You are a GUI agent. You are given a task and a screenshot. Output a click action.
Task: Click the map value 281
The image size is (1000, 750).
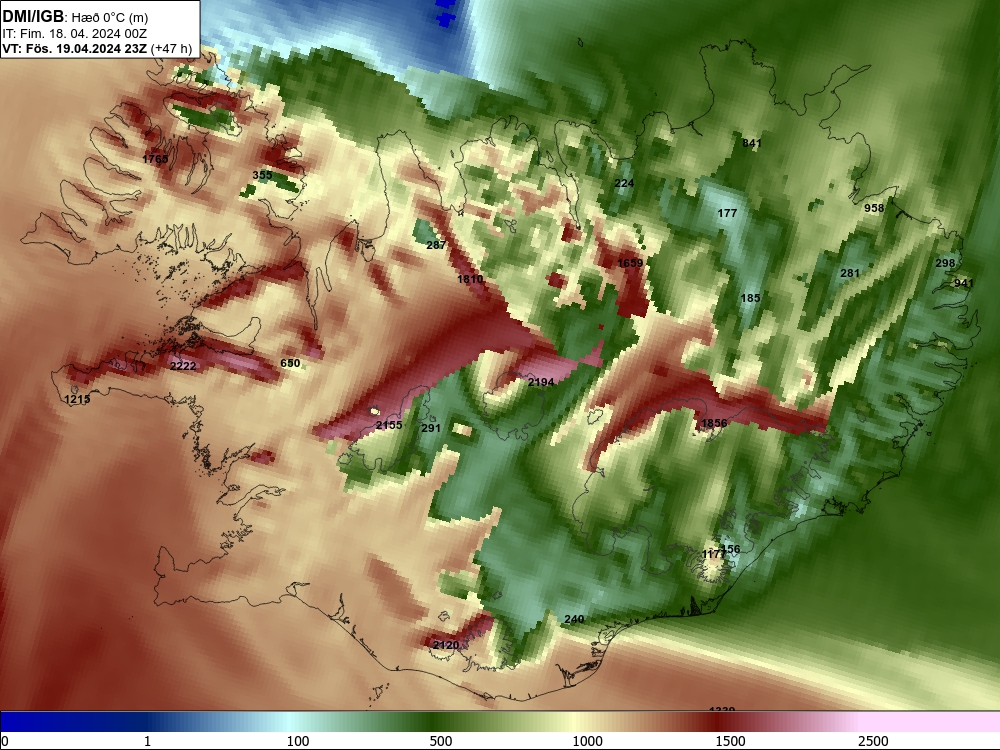point(849,273)
